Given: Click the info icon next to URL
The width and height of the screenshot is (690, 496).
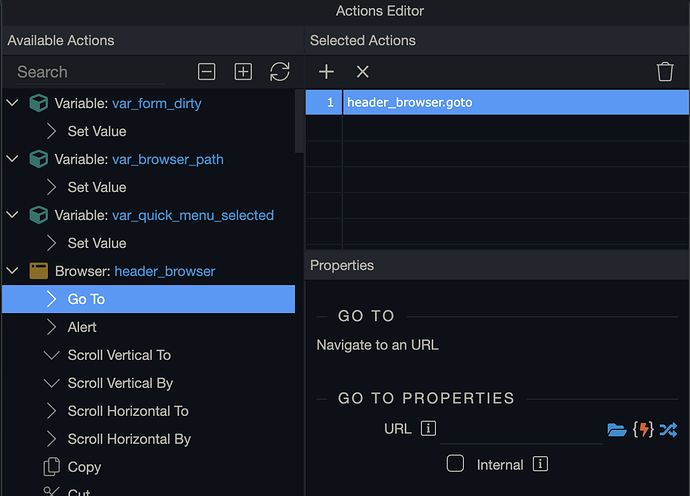Looking at the screenshot, I should [428, 429].
